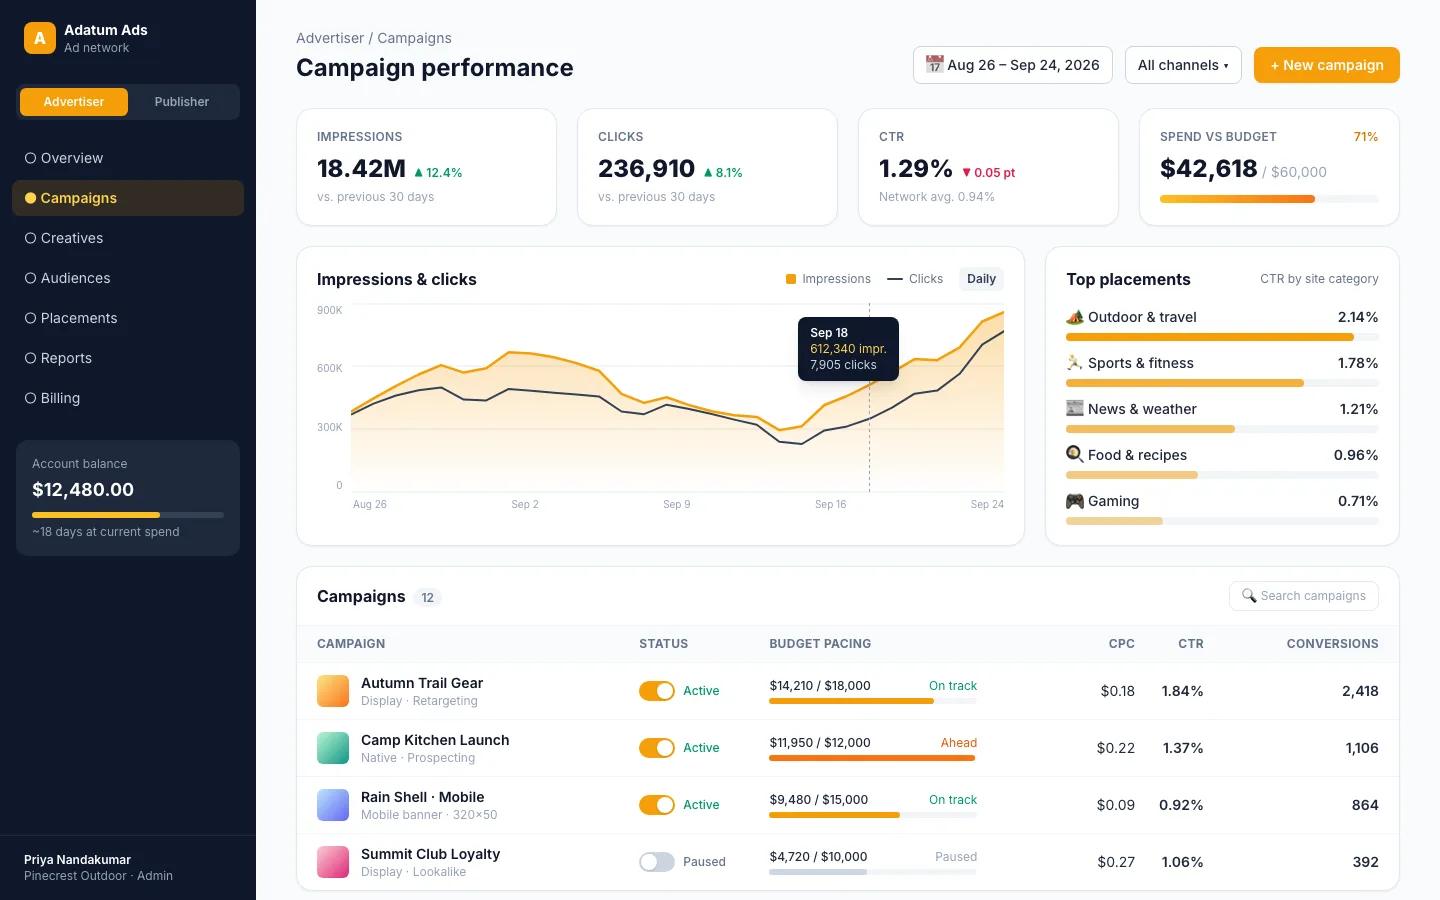1440x900 pixels.
Task: Click the Spend vs Budget progress bar
Action: tap(1269, 199)
